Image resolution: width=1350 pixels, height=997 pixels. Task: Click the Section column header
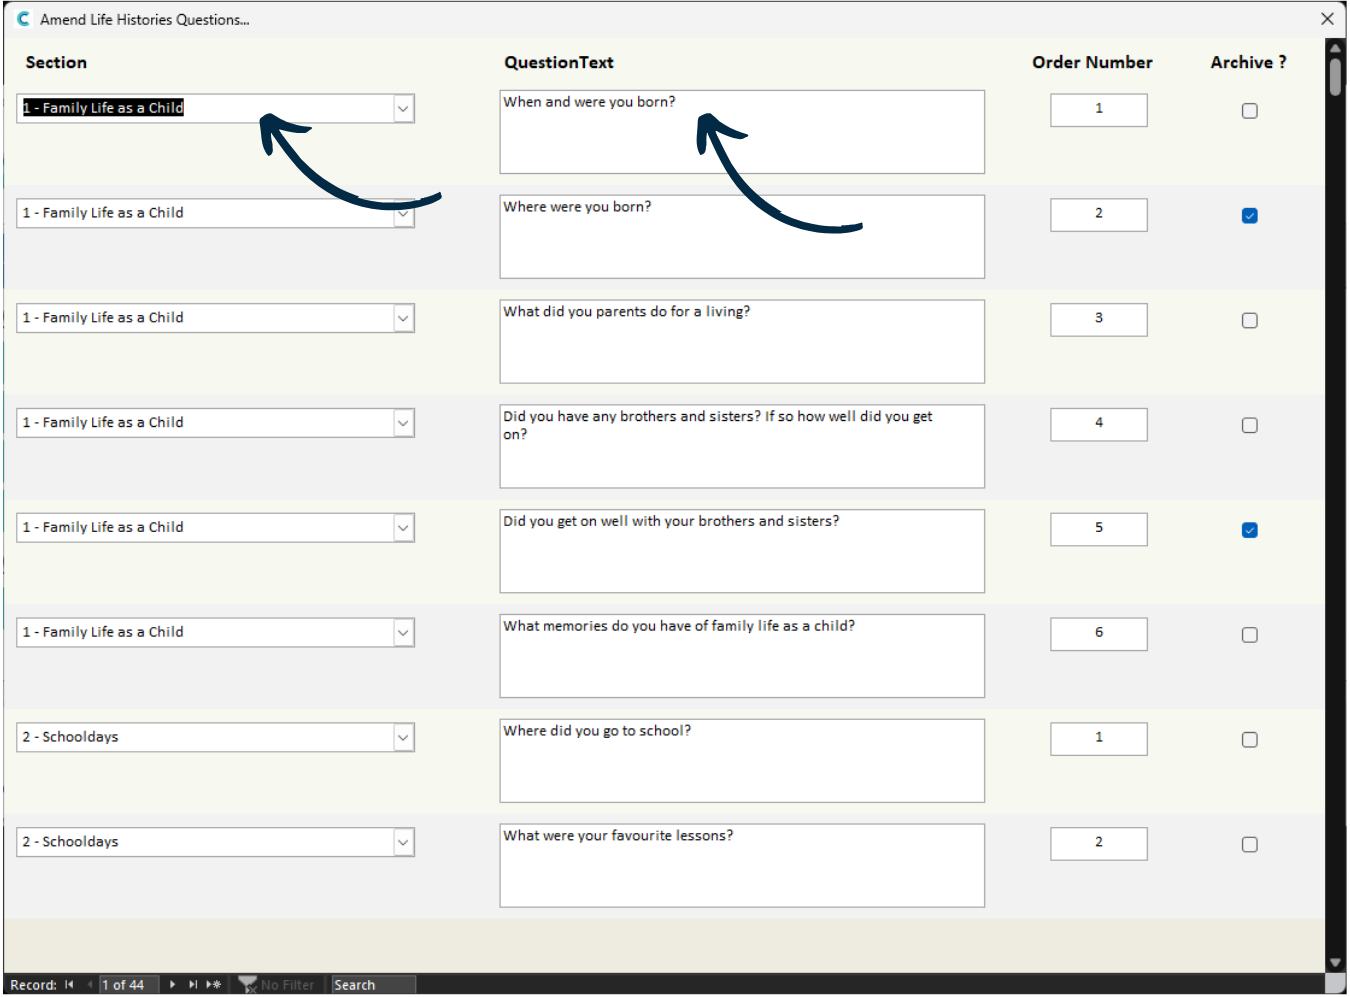click(x=56, y=62)
